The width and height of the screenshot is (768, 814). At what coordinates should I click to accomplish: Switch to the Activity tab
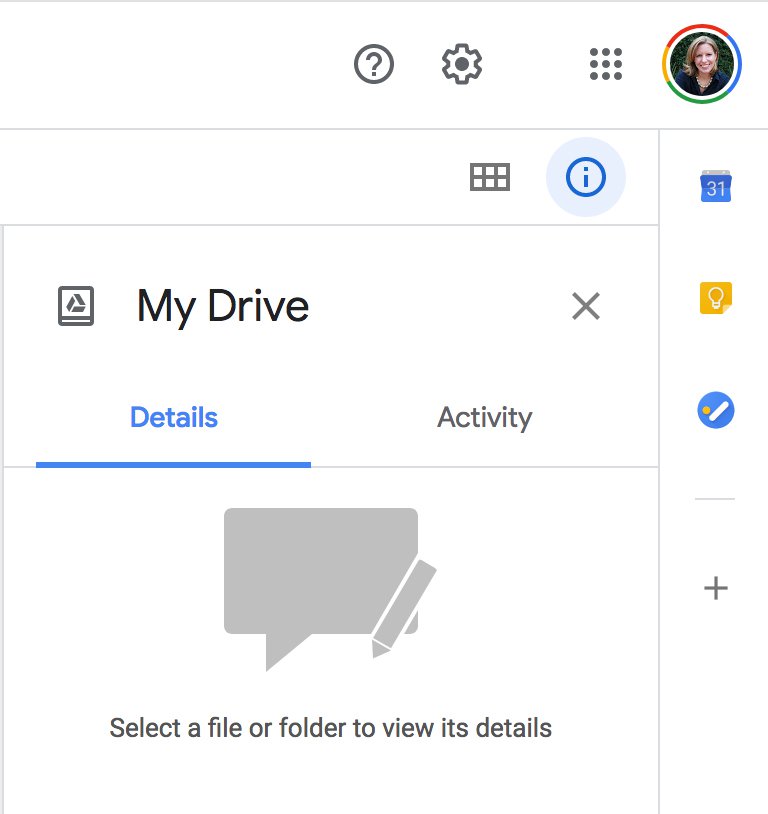(484, 417)
